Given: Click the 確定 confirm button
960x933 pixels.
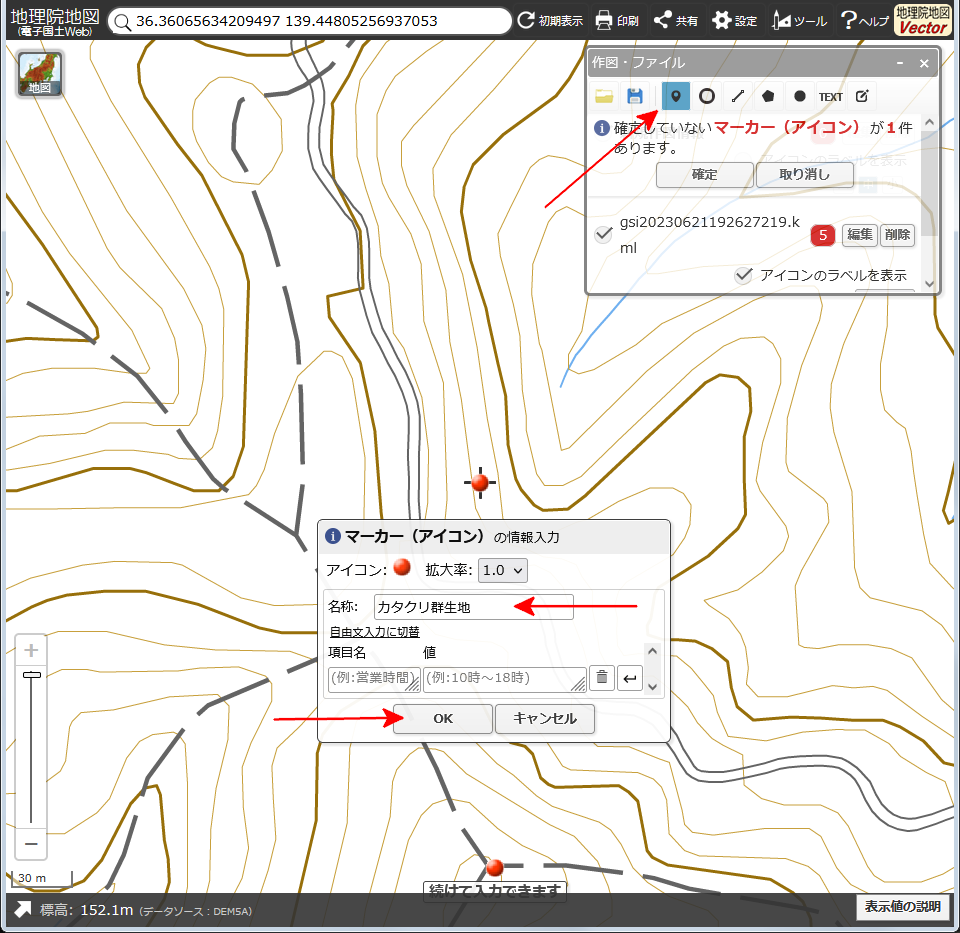Looking at the screenshot, I should (704, 174).
